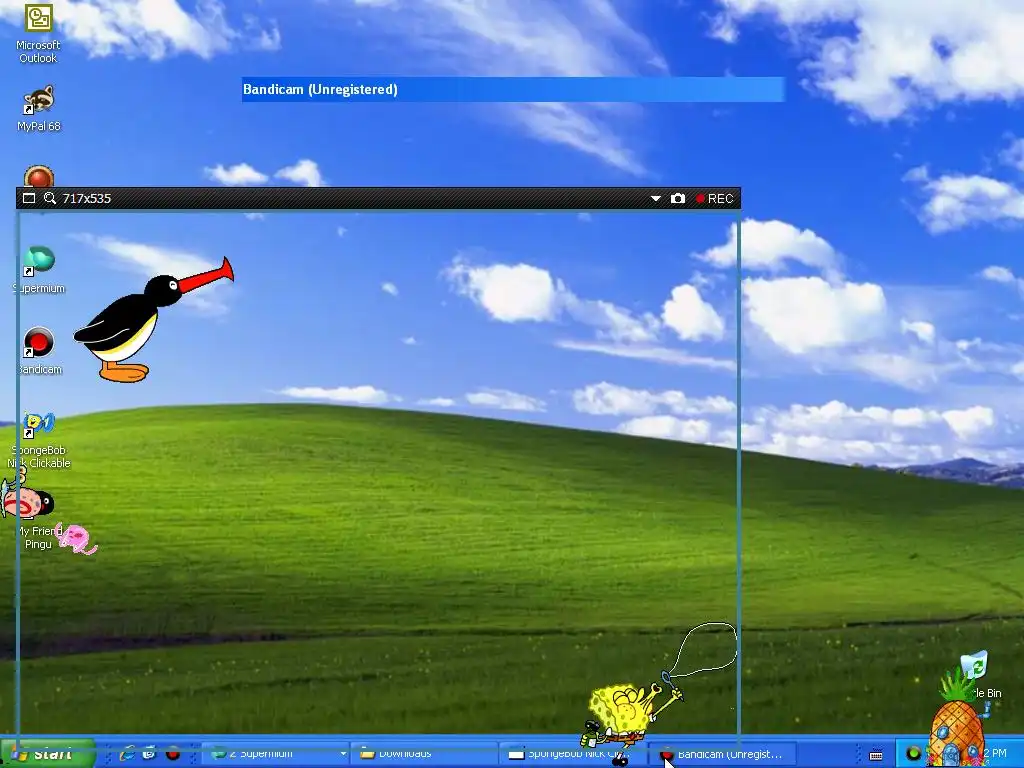
Task: Click the round green tray icon
Action: coord(913,754)
